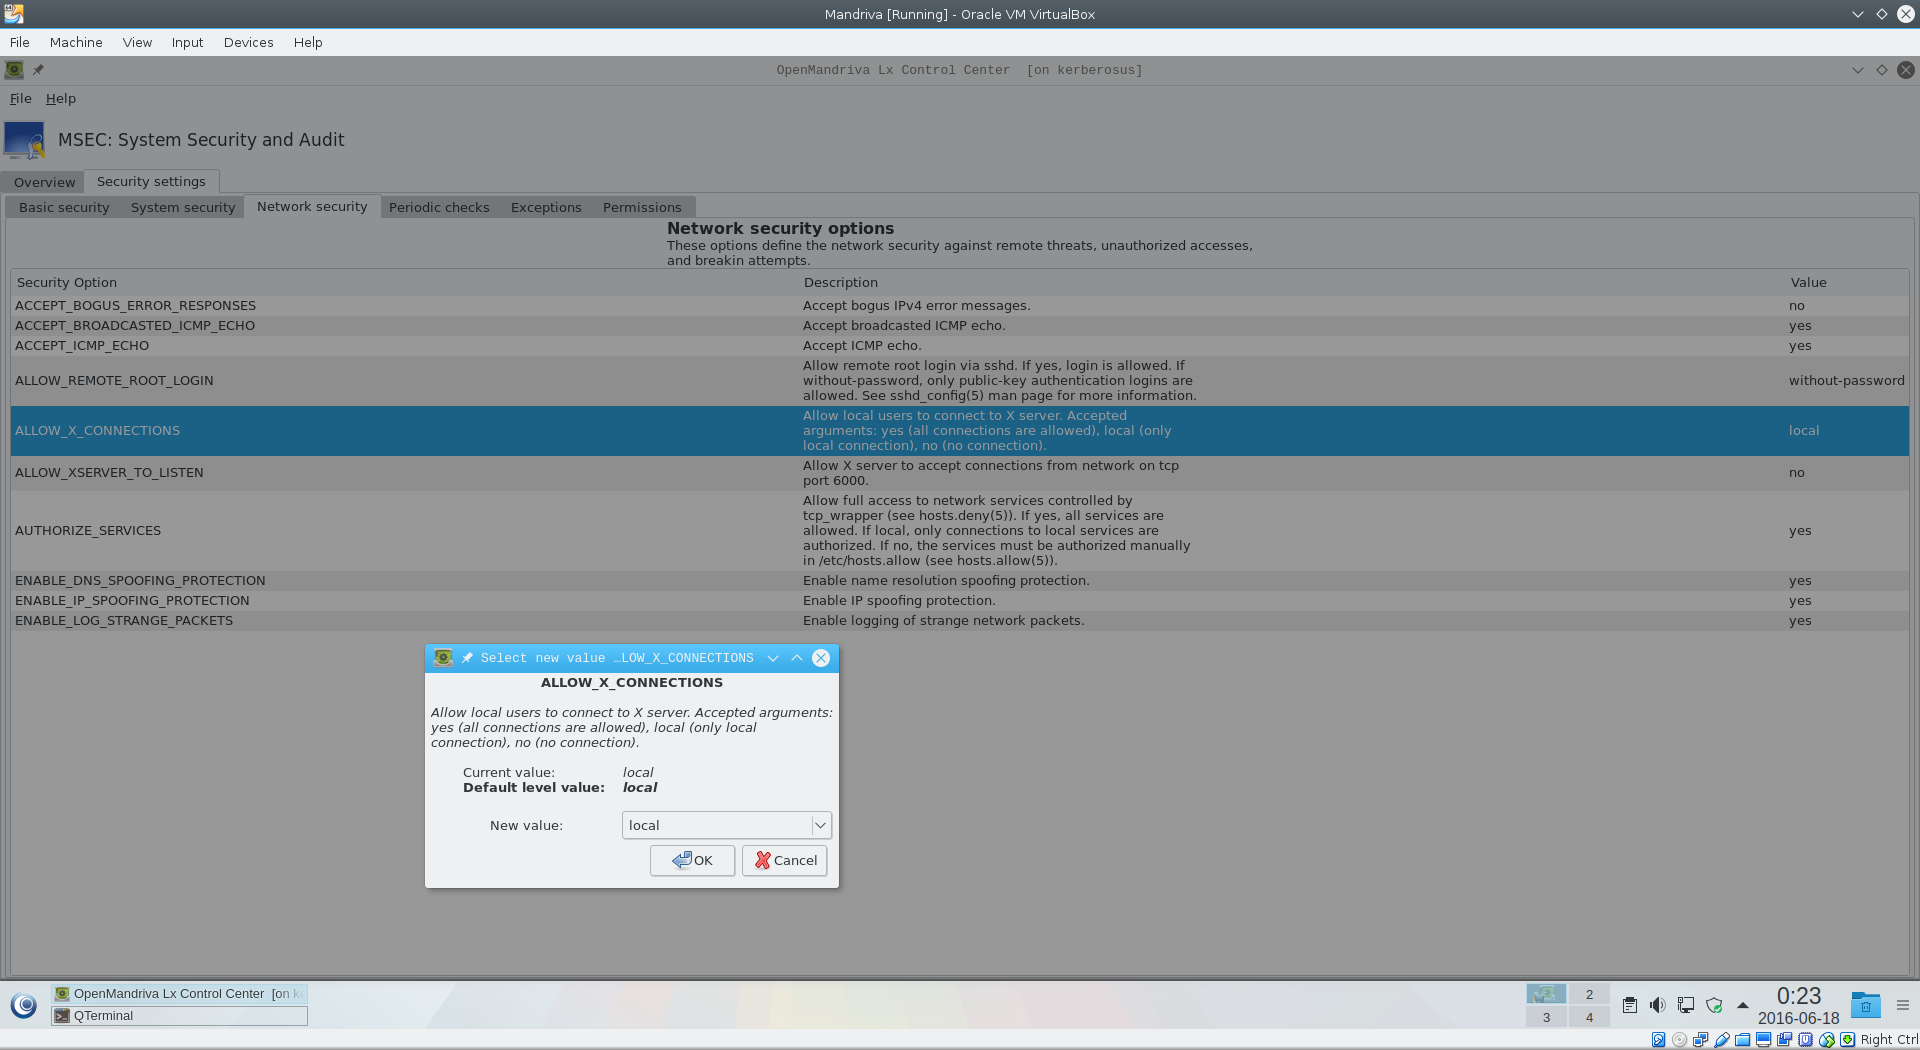Click VirtualBox recording status icon
Image resolution: width=1920 pixels, height=1050 pixels.
pos(1784,1040)
